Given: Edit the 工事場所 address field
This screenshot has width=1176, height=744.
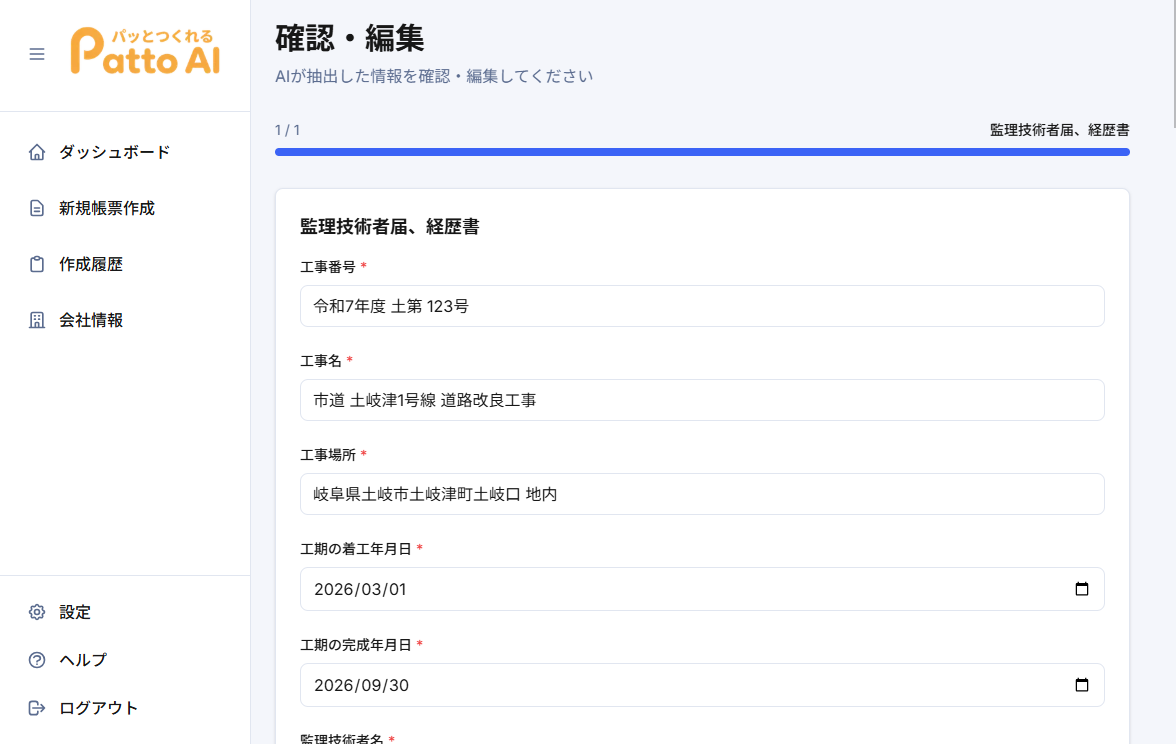Looking at the screenshot, I should (702, 494).
